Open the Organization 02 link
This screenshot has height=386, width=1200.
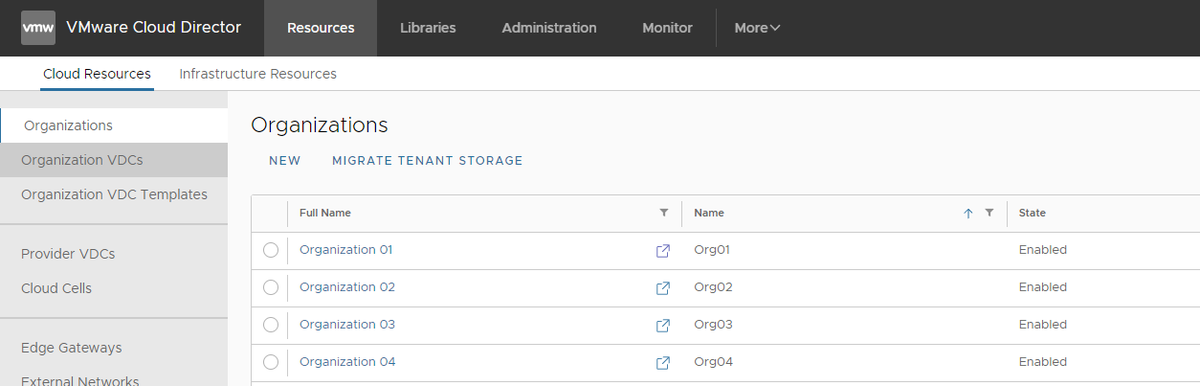click(x=347, y=287)
